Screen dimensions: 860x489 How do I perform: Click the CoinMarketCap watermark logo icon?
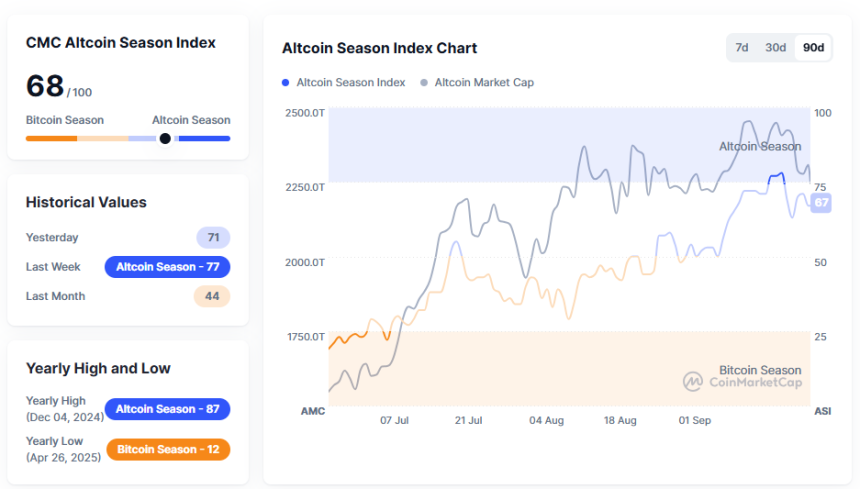(x=693, y=381)
